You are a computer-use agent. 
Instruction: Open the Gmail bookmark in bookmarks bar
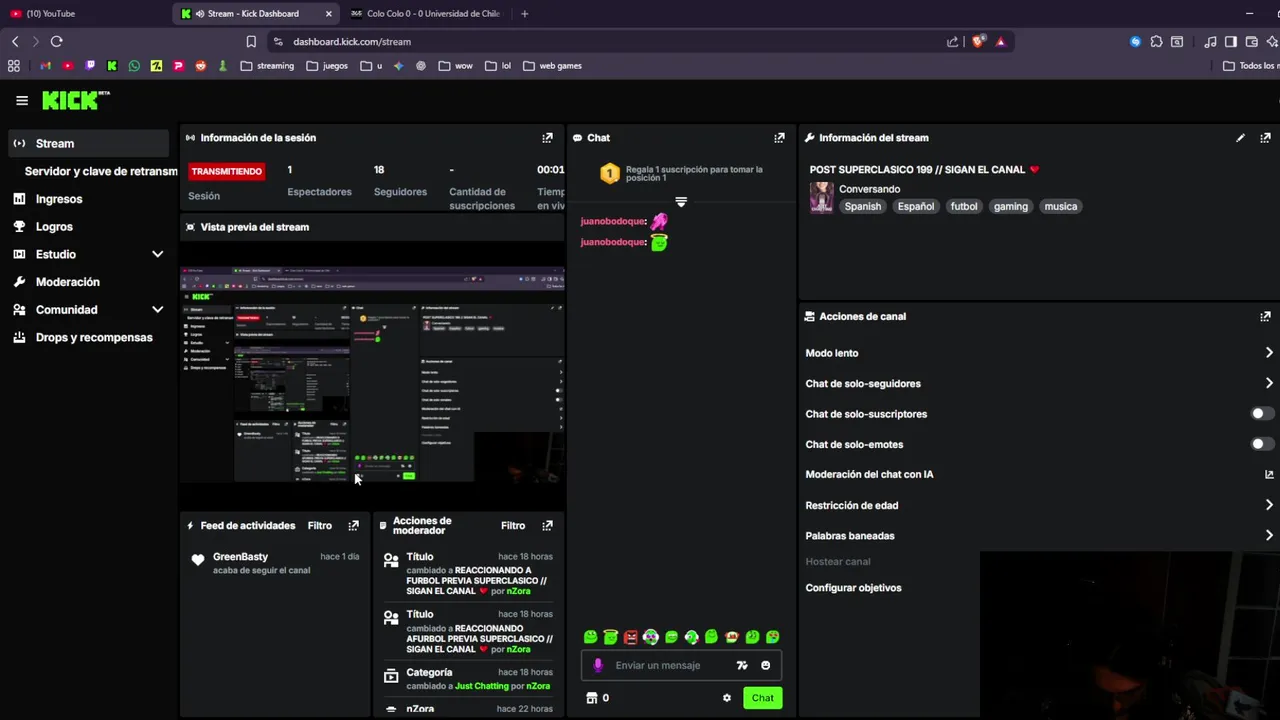45,66
